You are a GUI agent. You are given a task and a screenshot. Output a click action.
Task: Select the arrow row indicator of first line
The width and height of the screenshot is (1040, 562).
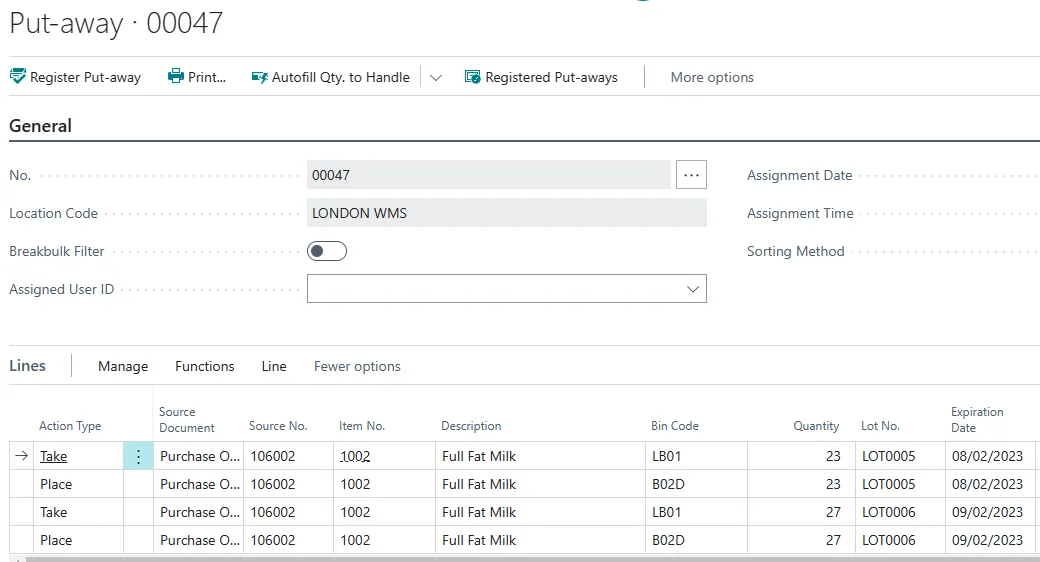pos(21,456)
